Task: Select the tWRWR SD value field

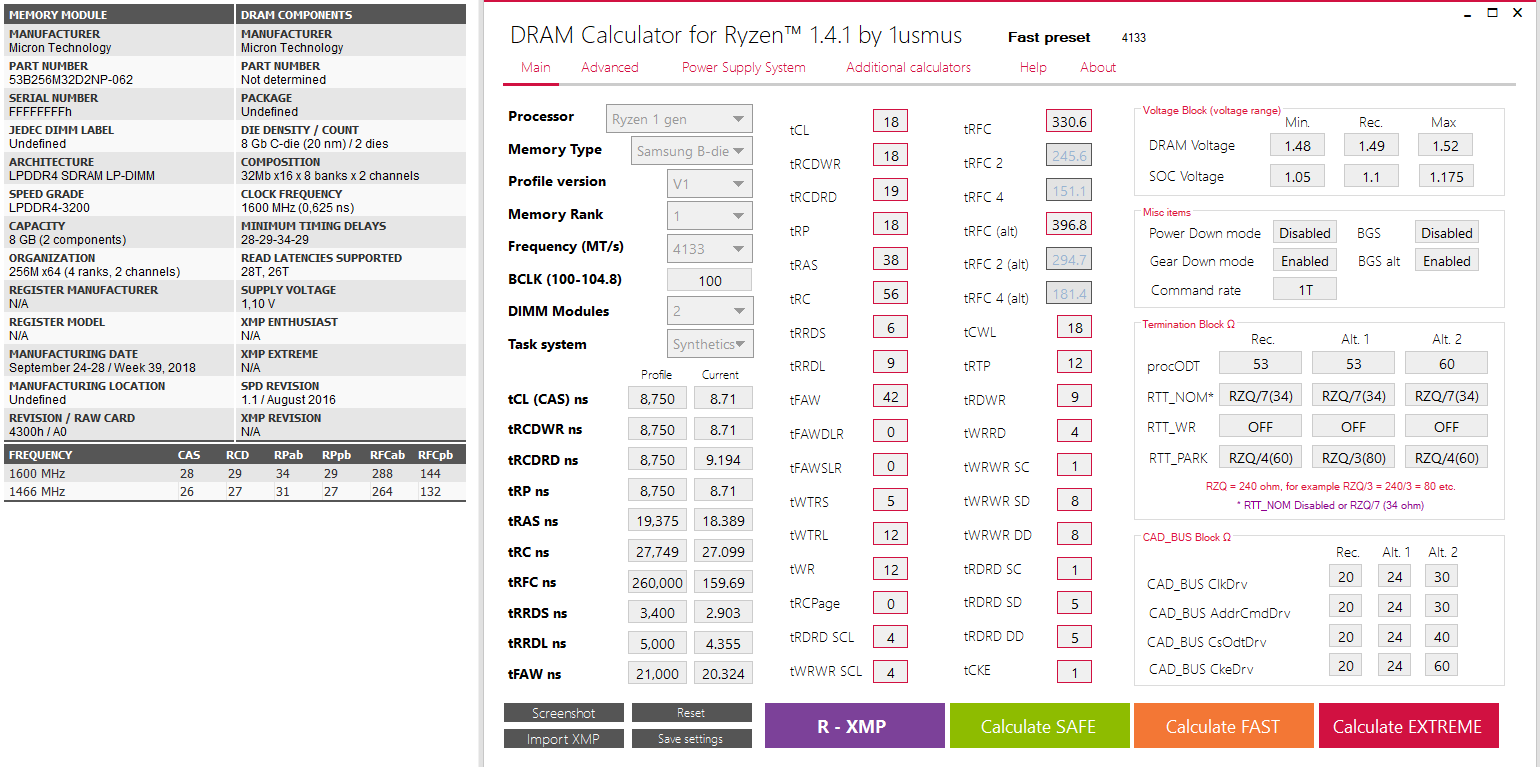Action: pos(1074,501)
